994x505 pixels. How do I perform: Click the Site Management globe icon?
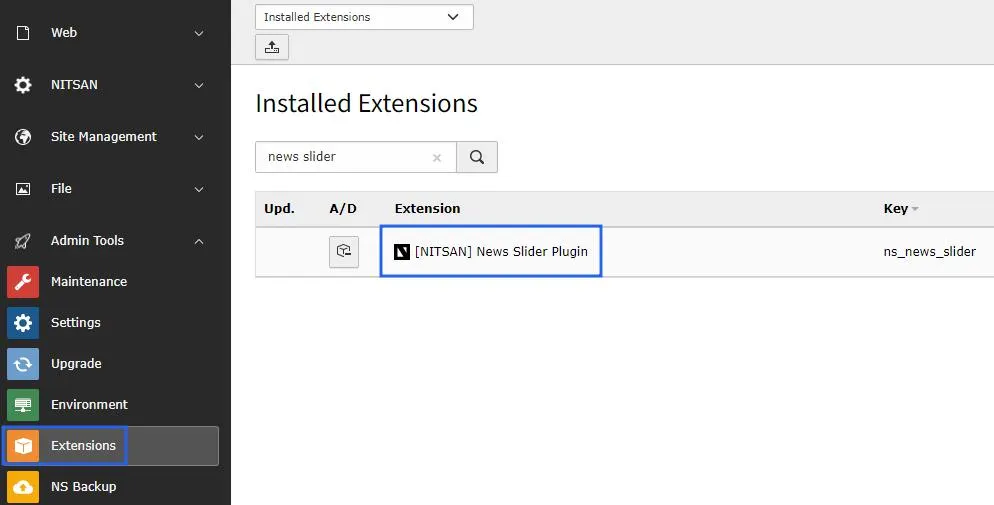(x=23, y=137)
